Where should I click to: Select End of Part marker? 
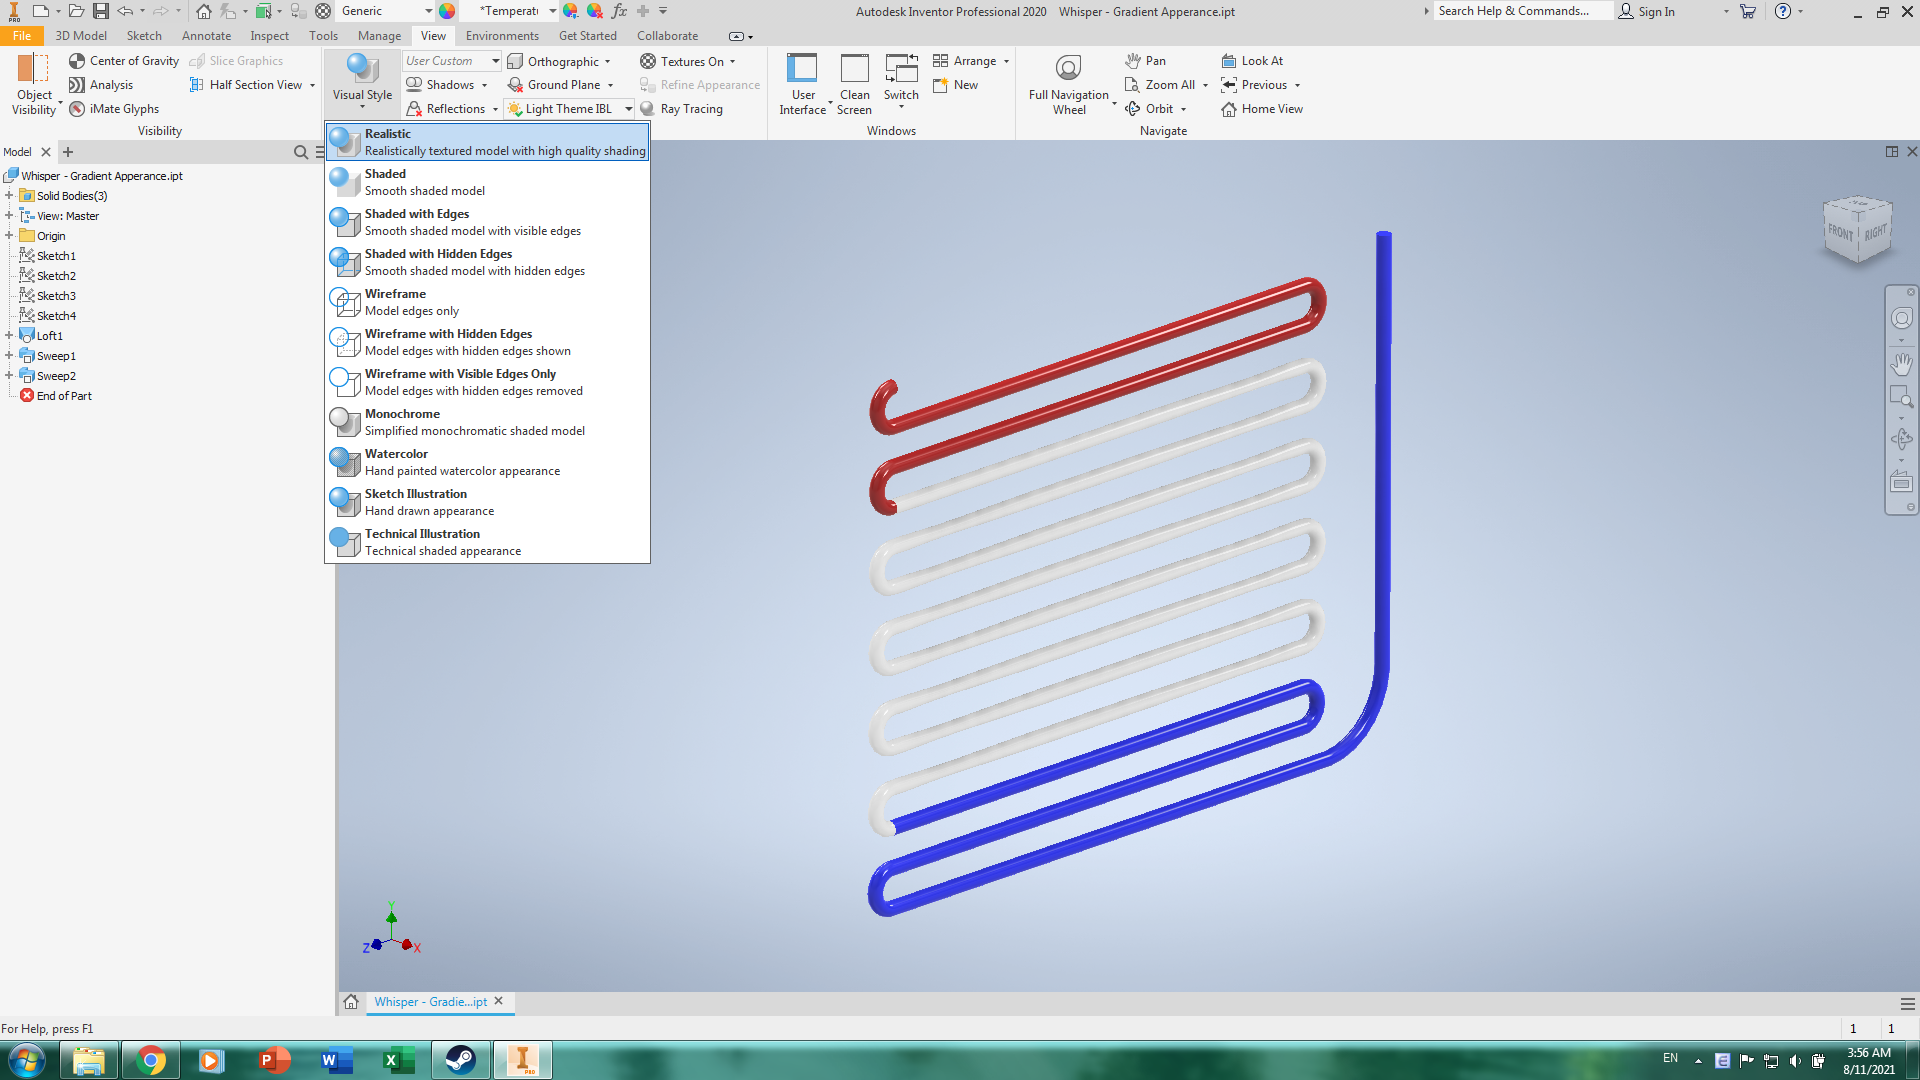56,396
